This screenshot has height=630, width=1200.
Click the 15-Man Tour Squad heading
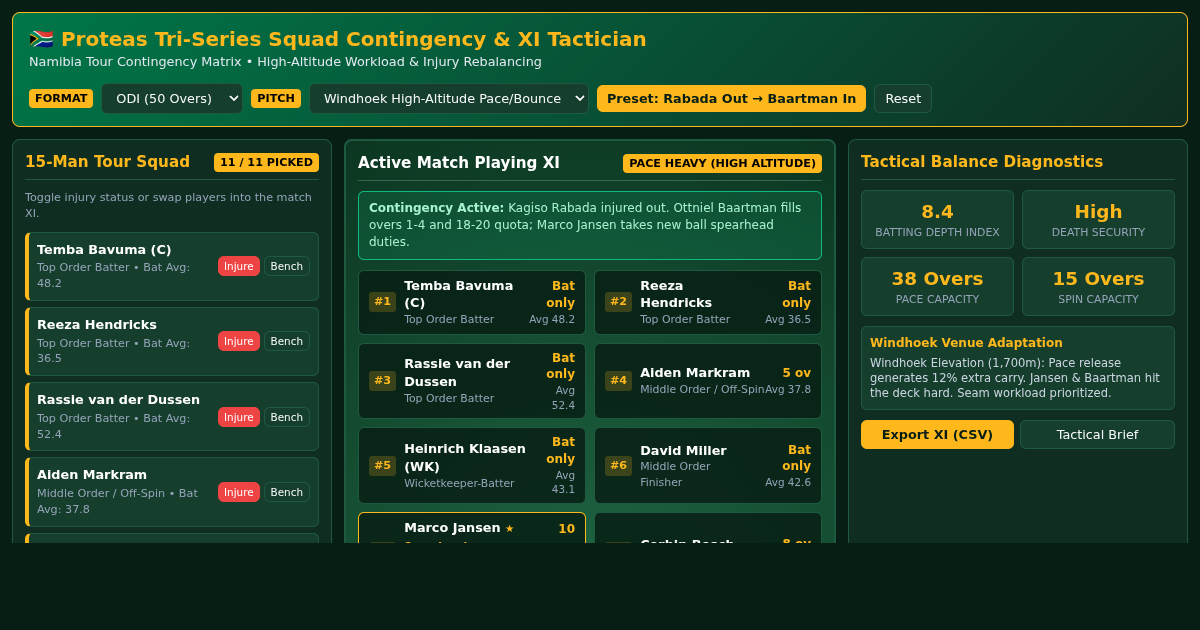coord(107,162)
